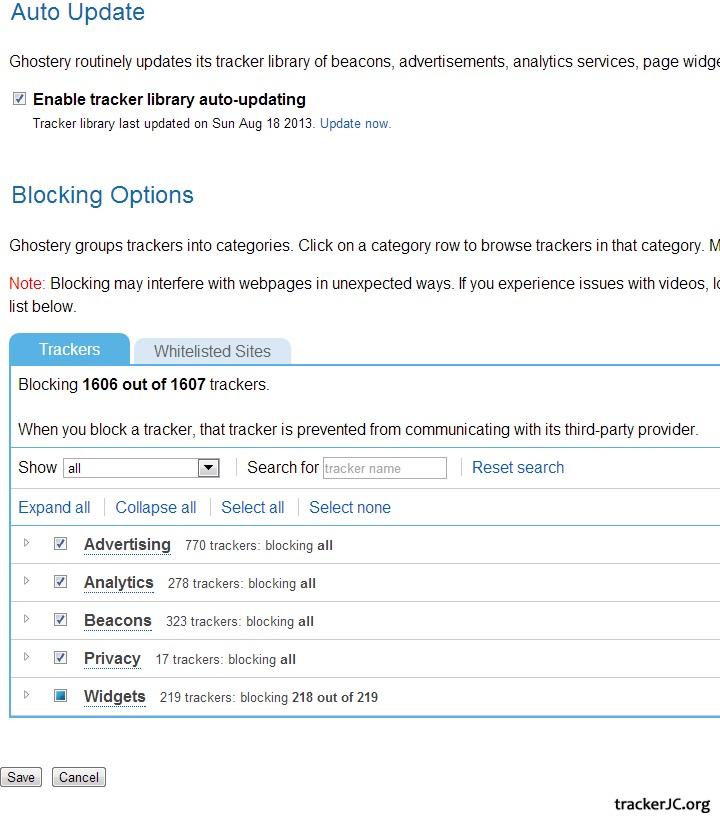This screenshot has height=820, width=720.
Task: Click the Select none link
Action: click(350, 507)
